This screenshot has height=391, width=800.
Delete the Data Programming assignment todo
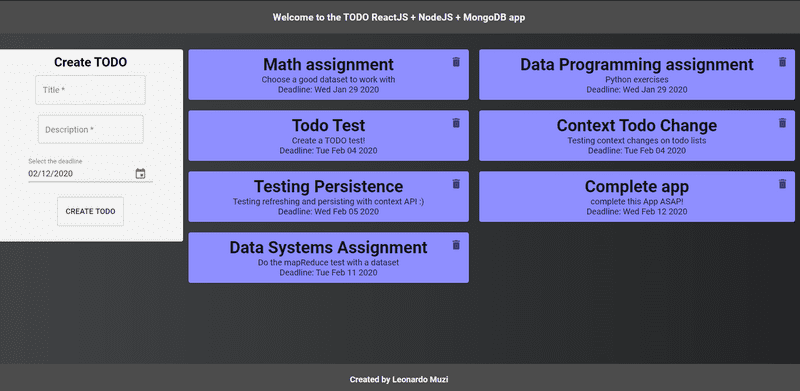tap(782, 62)
